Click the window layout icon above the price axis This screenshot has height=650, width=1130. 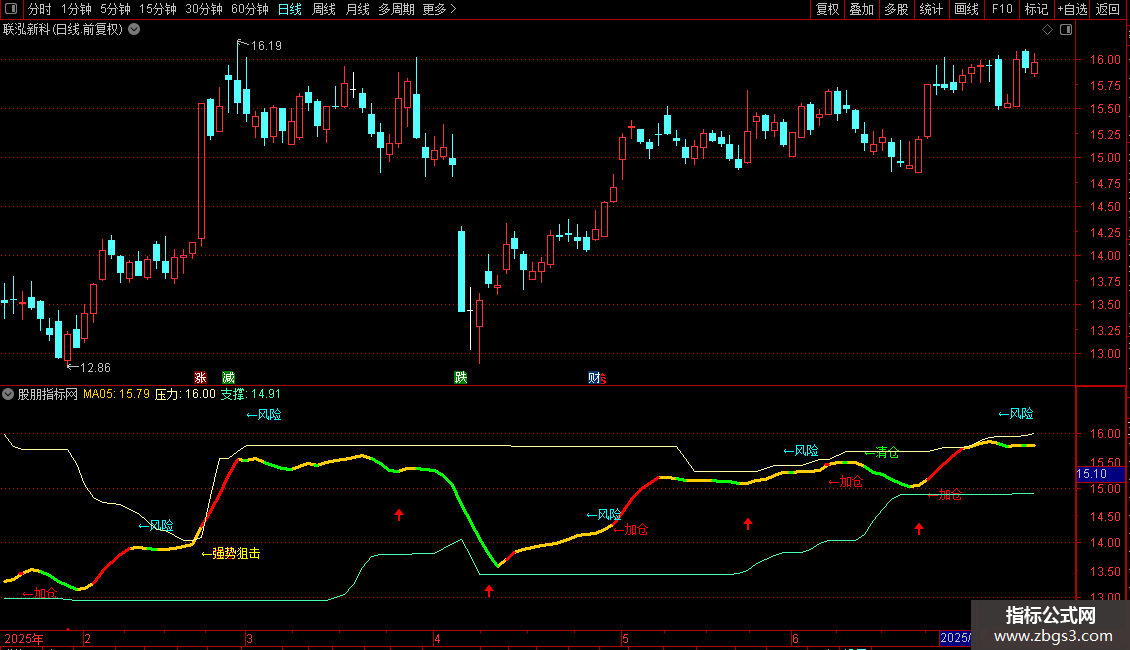point(1066,30)
